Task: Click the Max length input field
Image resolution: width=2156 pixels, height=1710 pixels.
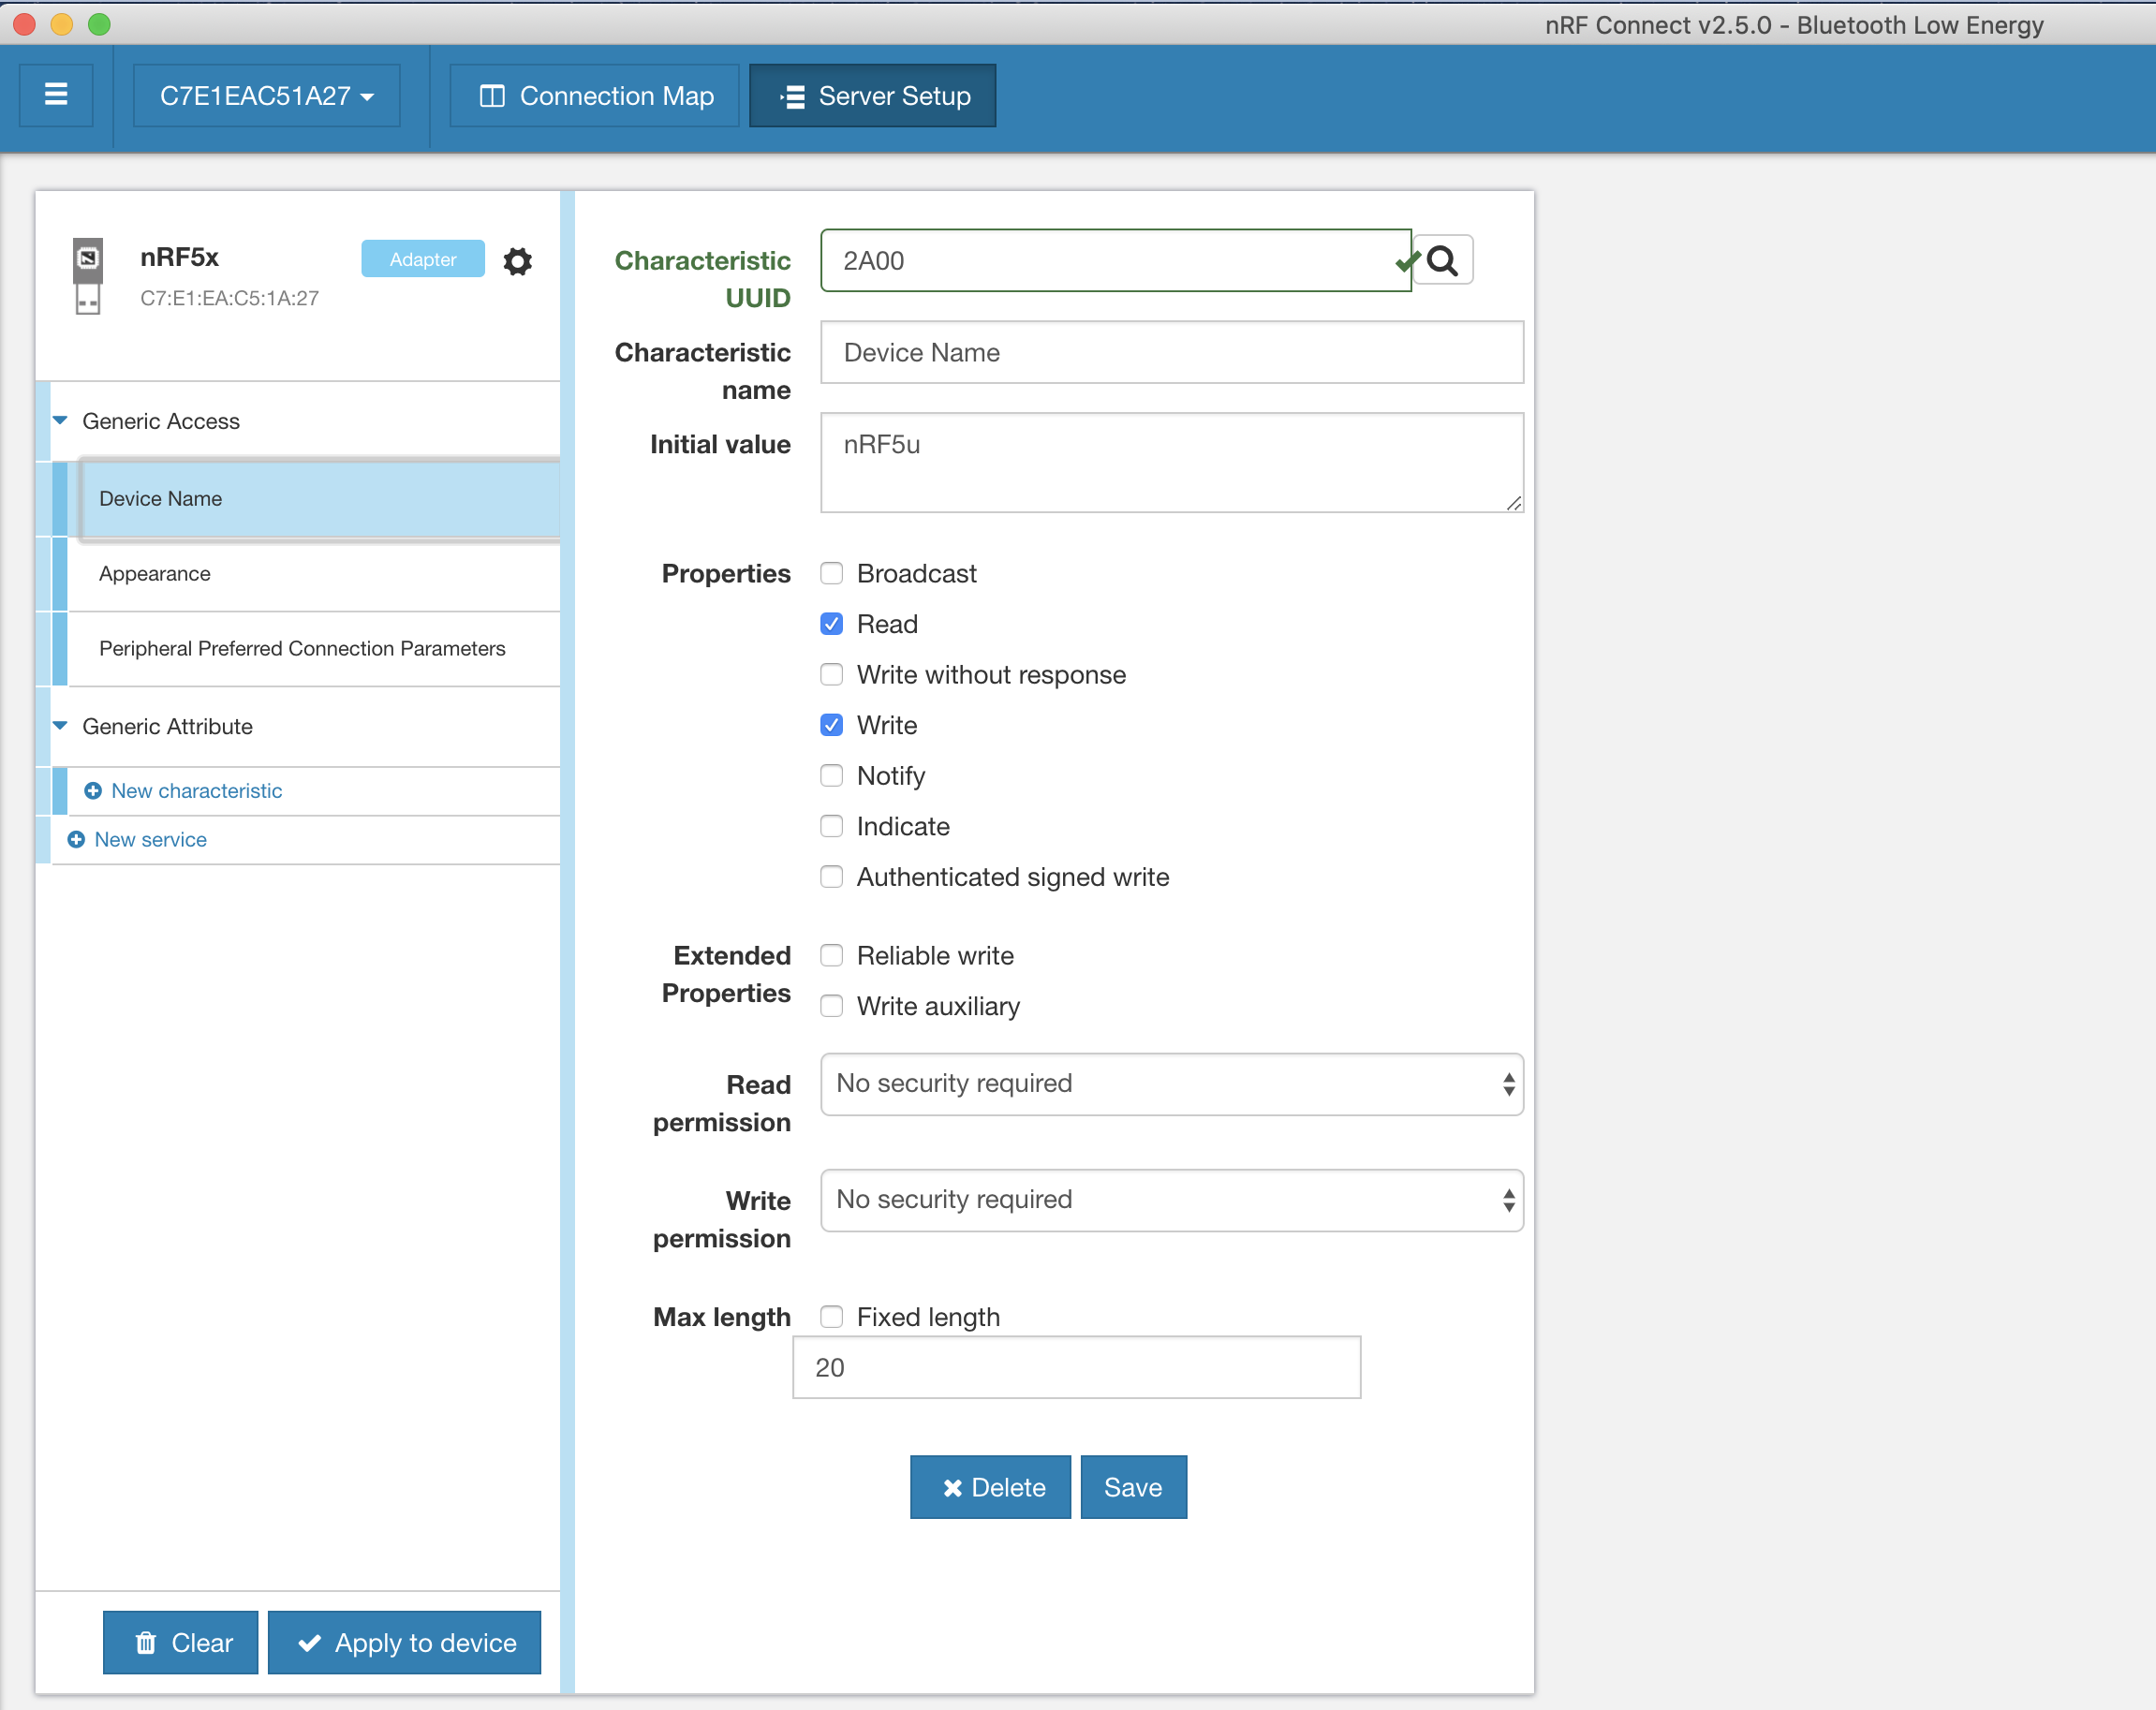Action: click(x=1076, y=1368)
